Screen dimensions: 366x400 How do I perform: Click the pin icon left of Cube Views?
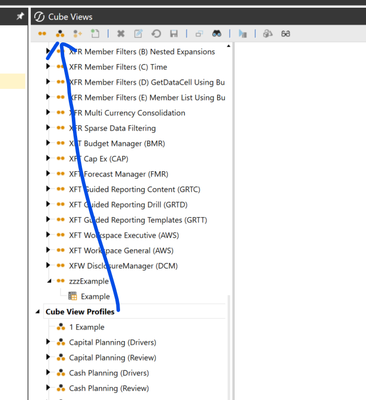[x=20, y=16]
